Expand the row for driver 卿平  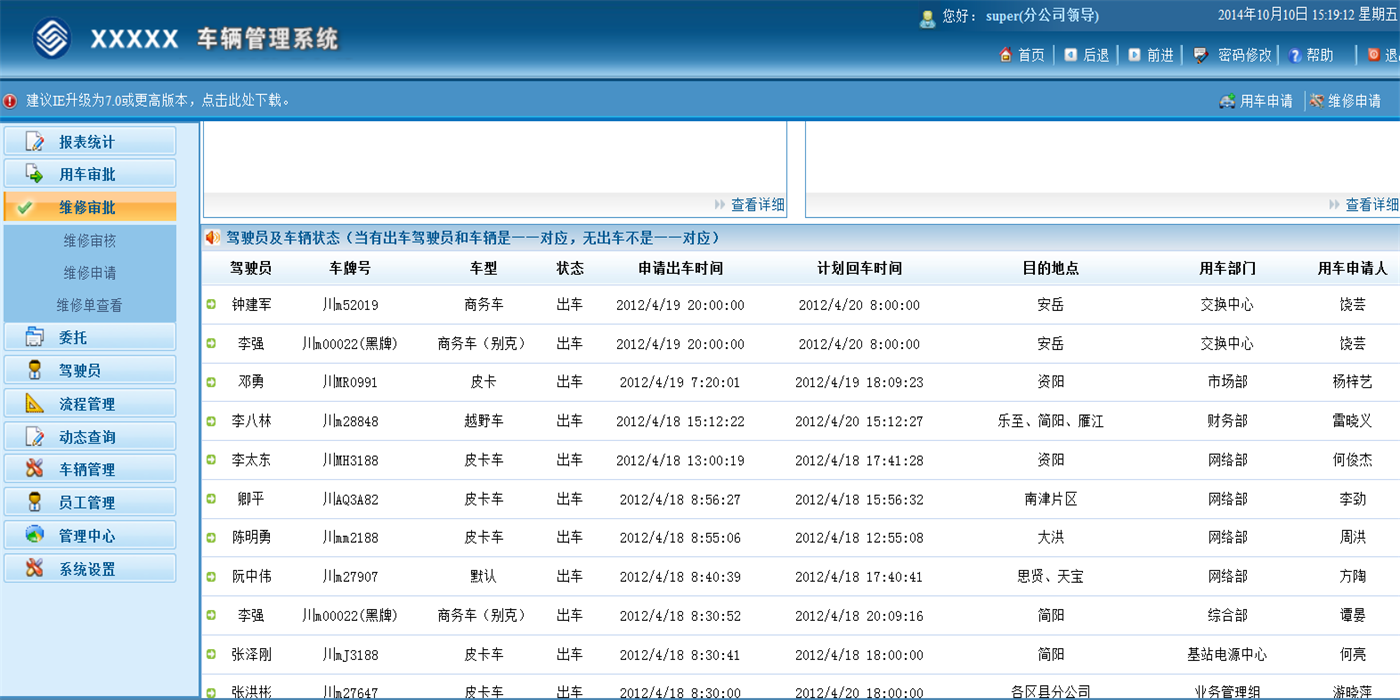(211, 499)
